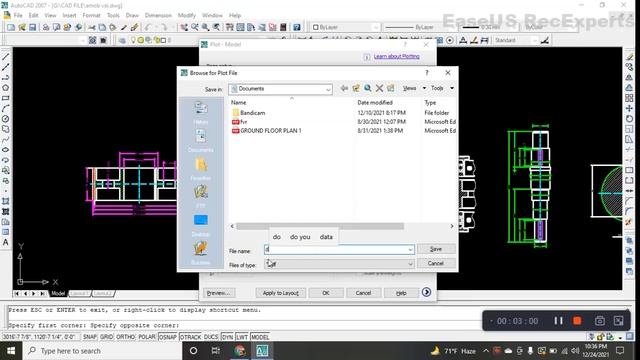Image resolution: width=640 pixels, height=360 pixels.
Task: Click the Pan realtime icon in AutoCAD toolbar
Action: [x=184, y=27]
